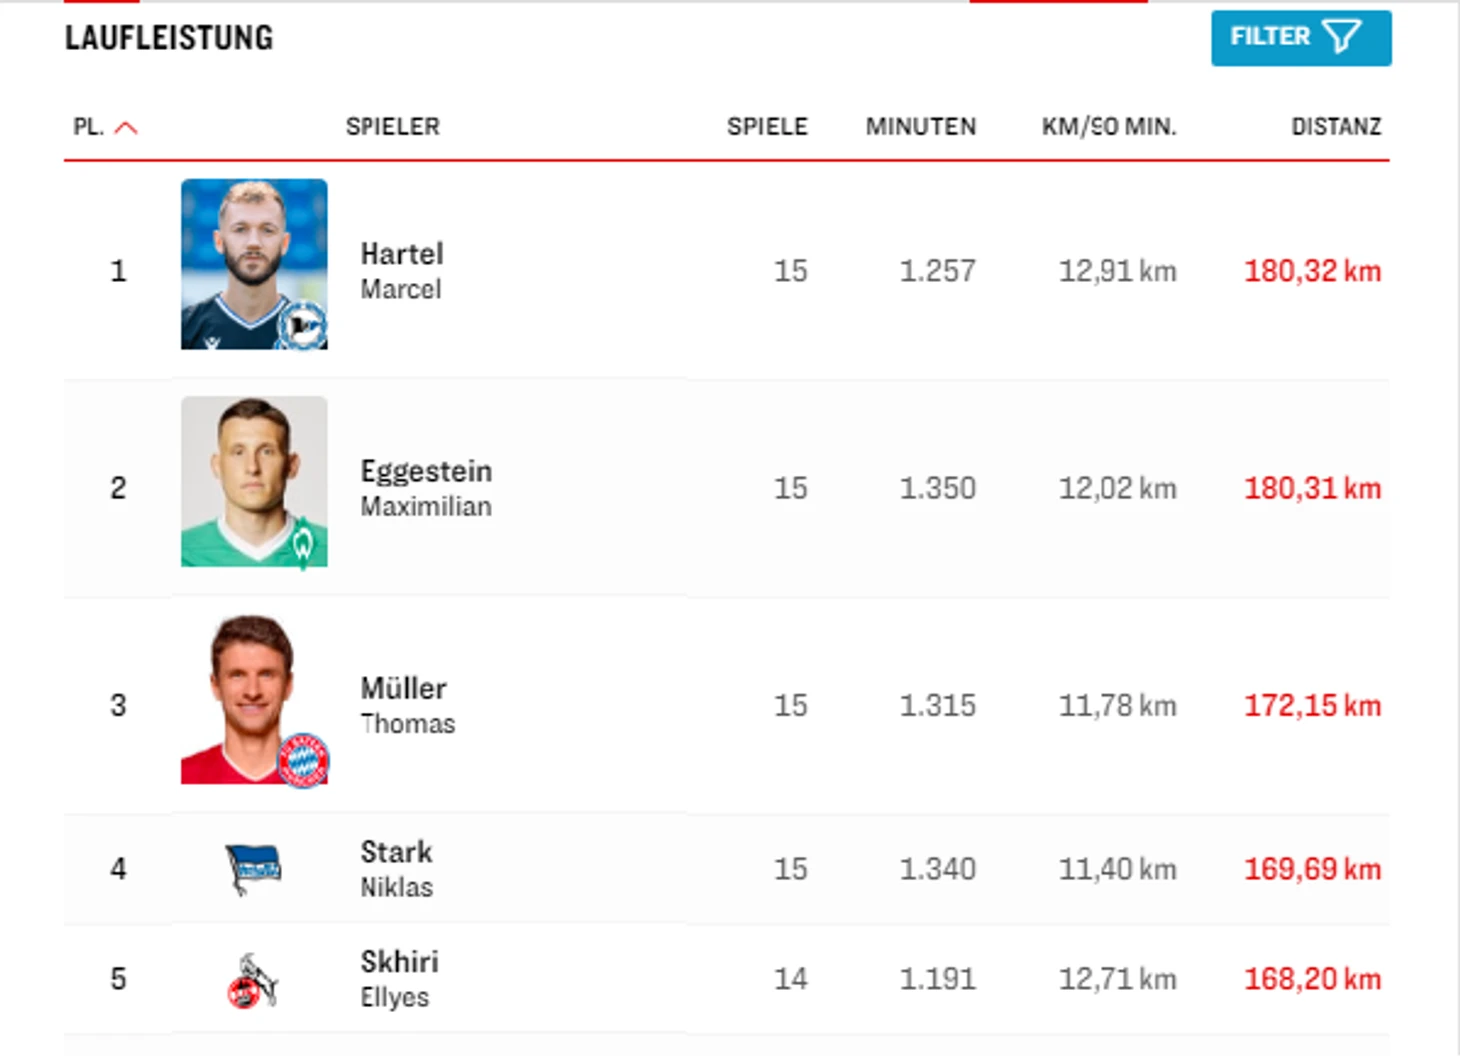Image resolution: width=1460 pixels, height=1060 pixels.
Task: Open Stark Niklas player link
Action: (x=397, y=868)
